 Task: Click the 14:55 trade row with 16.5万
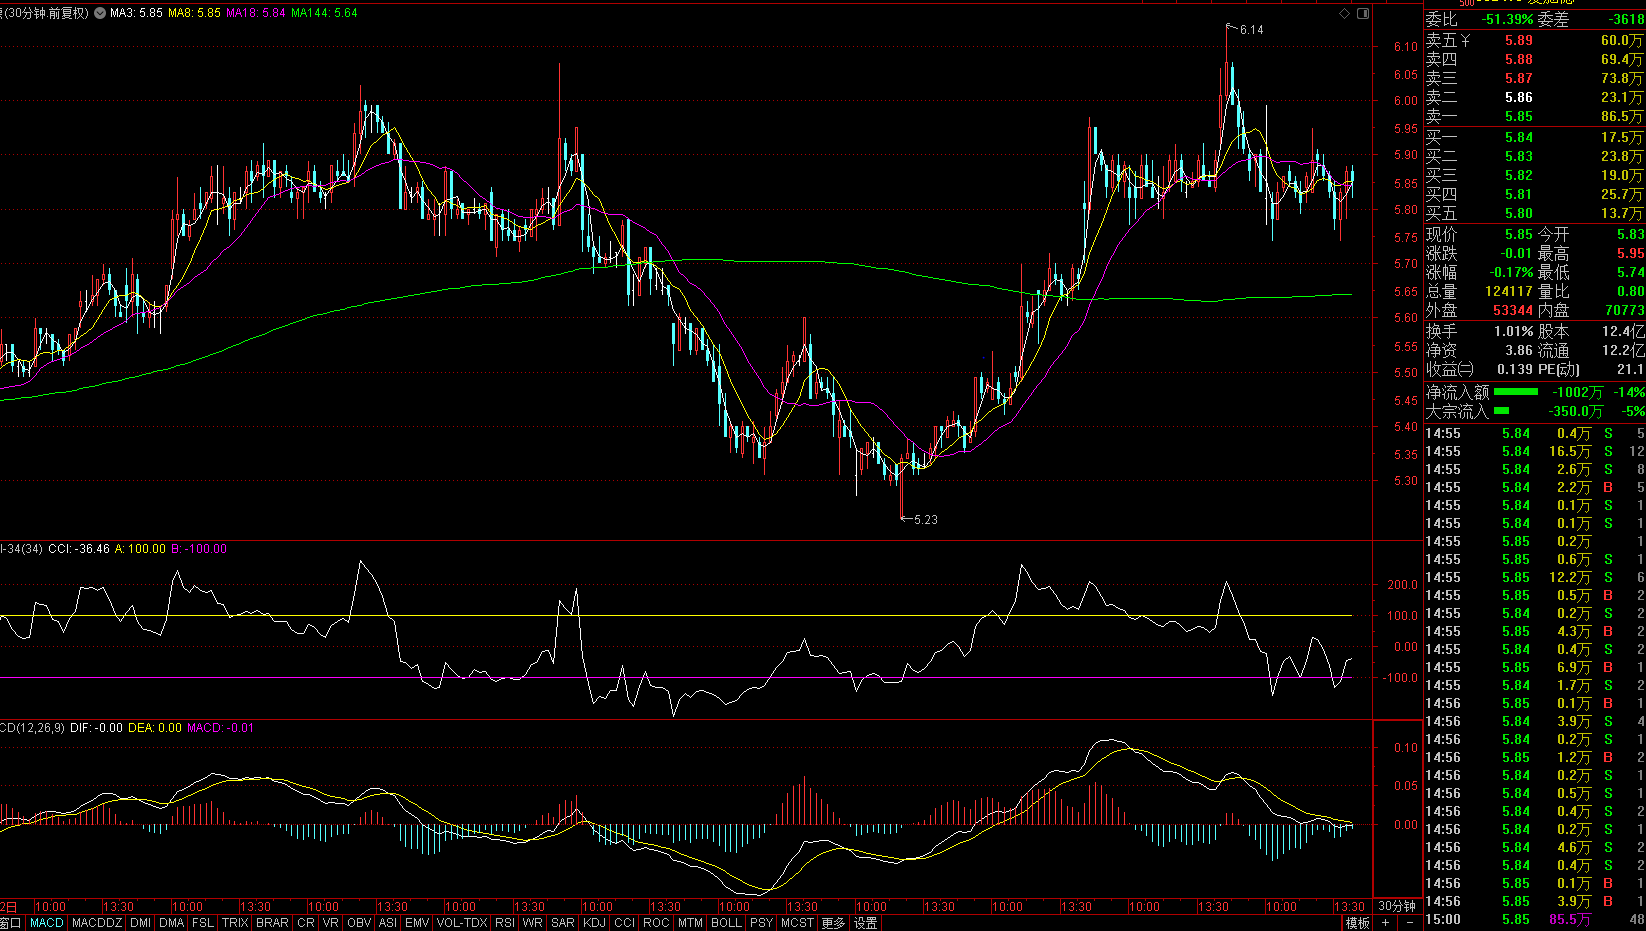(1534, 451)
